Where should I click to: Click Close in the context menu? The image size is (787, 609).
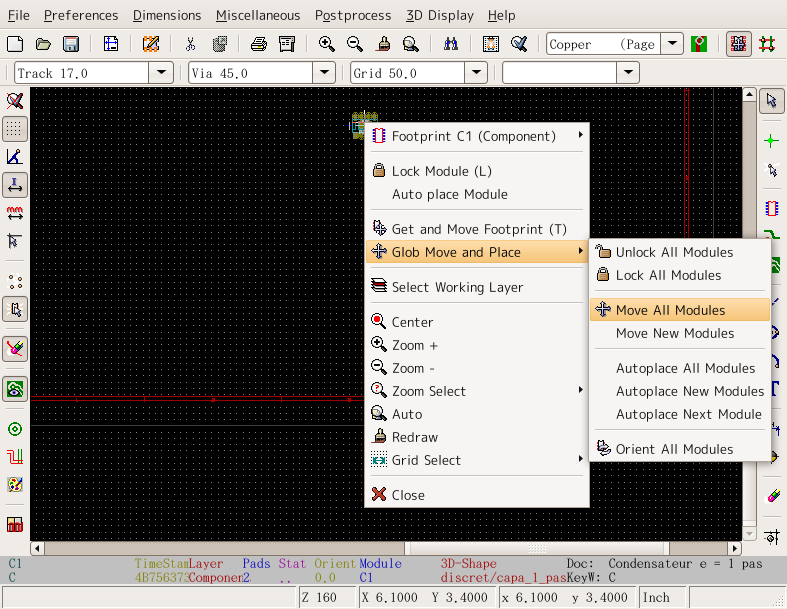[x=408, y=495]
